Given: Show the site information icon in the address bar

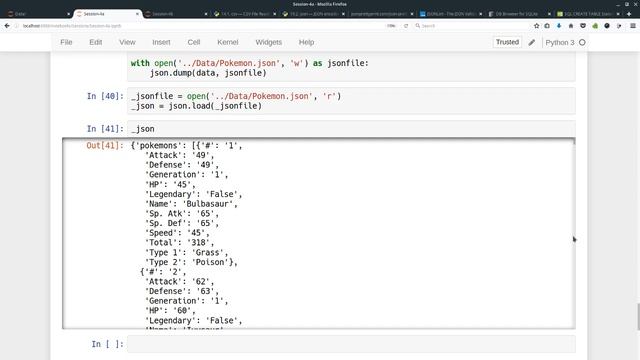Looking at the screenshot, I should pyautogui.click(x=17, y=26).
